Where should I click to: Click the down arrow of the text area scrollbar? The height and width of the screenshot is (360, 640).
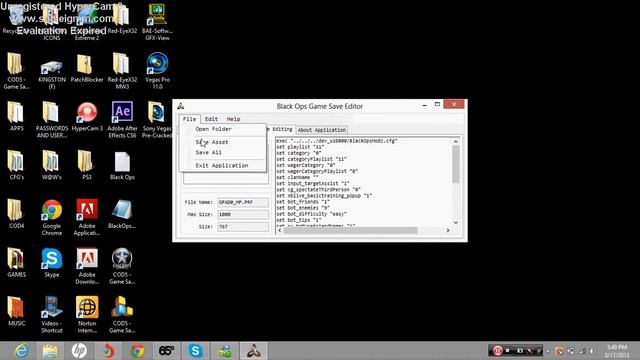click(456, 223)
